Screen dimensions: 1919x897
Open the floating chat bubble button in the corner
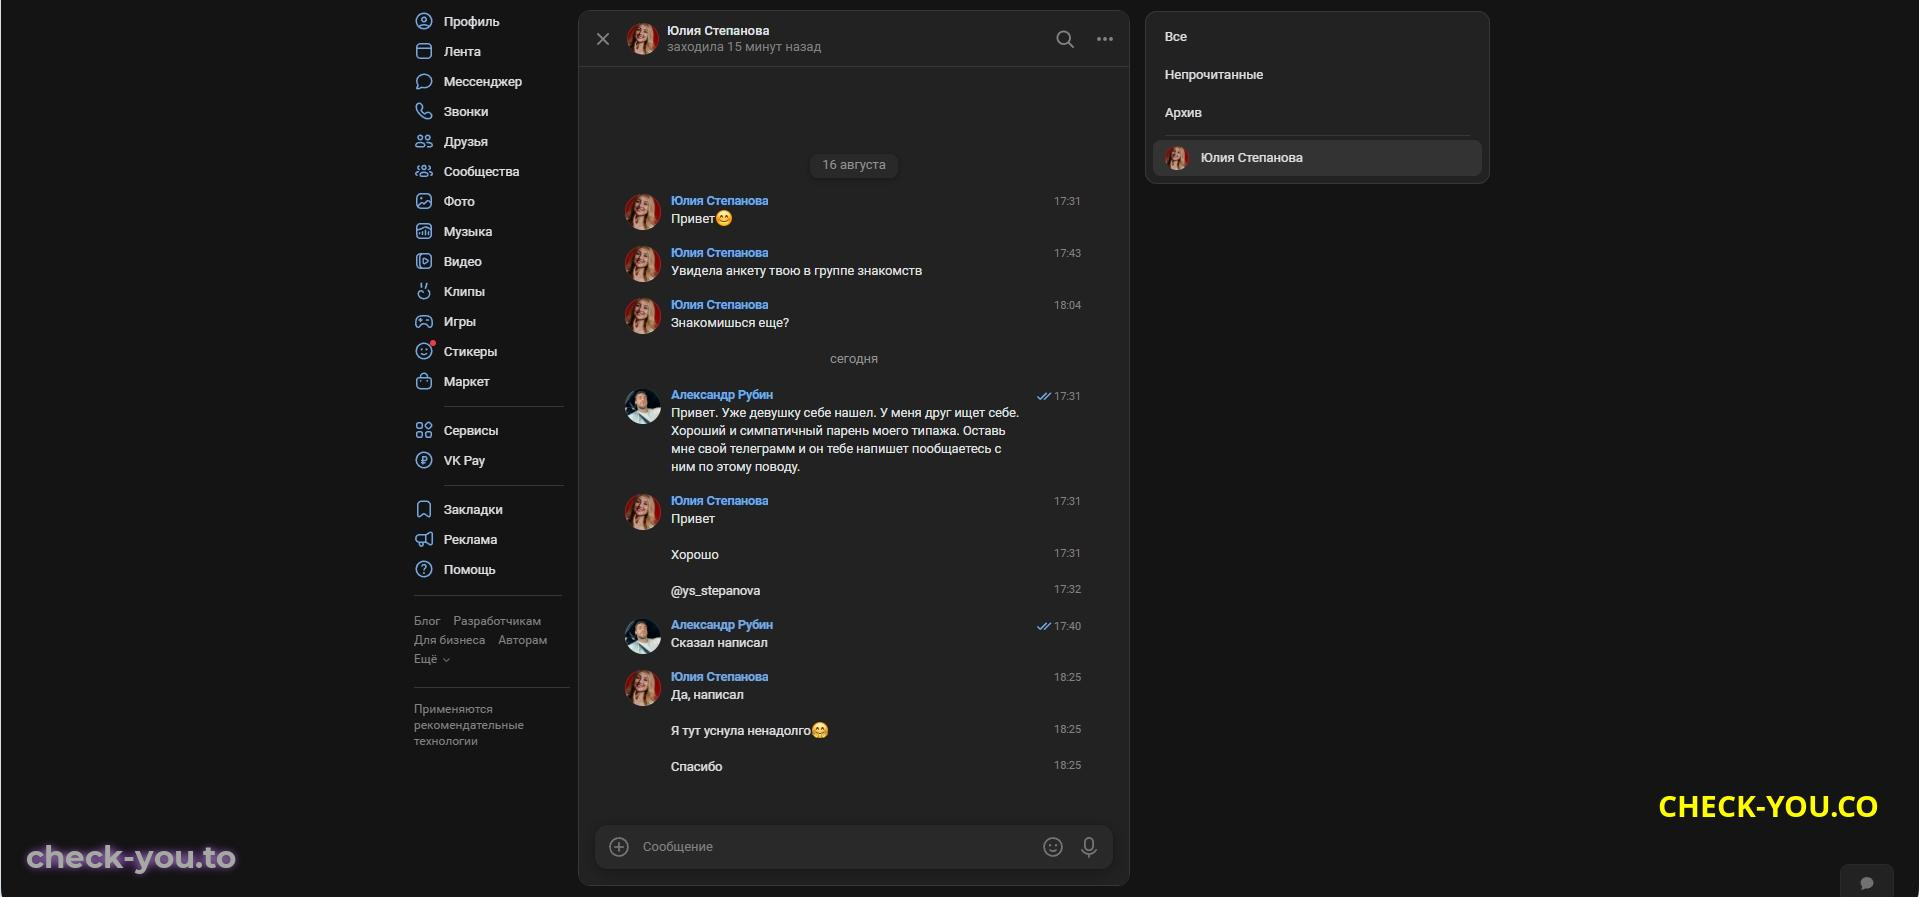click(x=1866, y=882)
